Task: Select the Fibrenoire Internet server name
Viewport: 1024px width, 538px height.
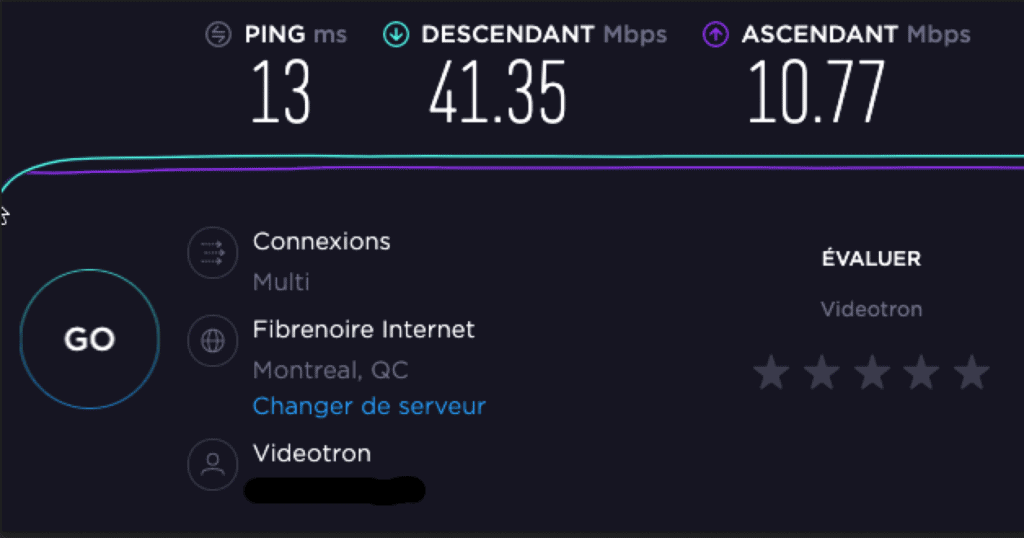Action: [363, 330]
